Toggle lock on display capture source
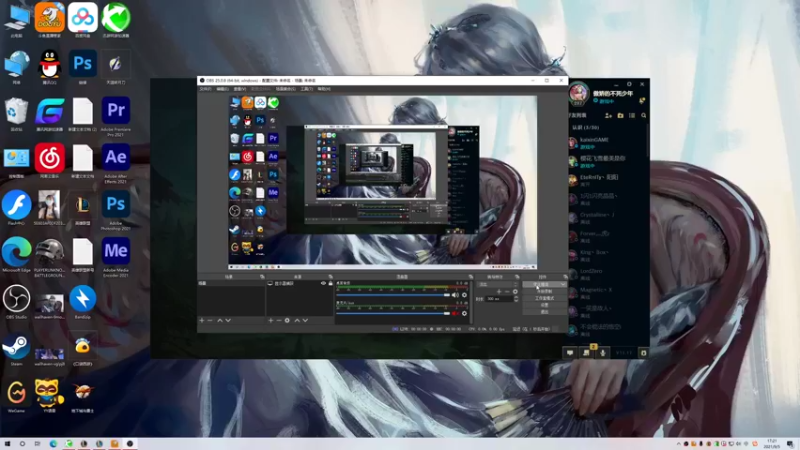This screenshot has width=800, height=450. click(330, 283)
